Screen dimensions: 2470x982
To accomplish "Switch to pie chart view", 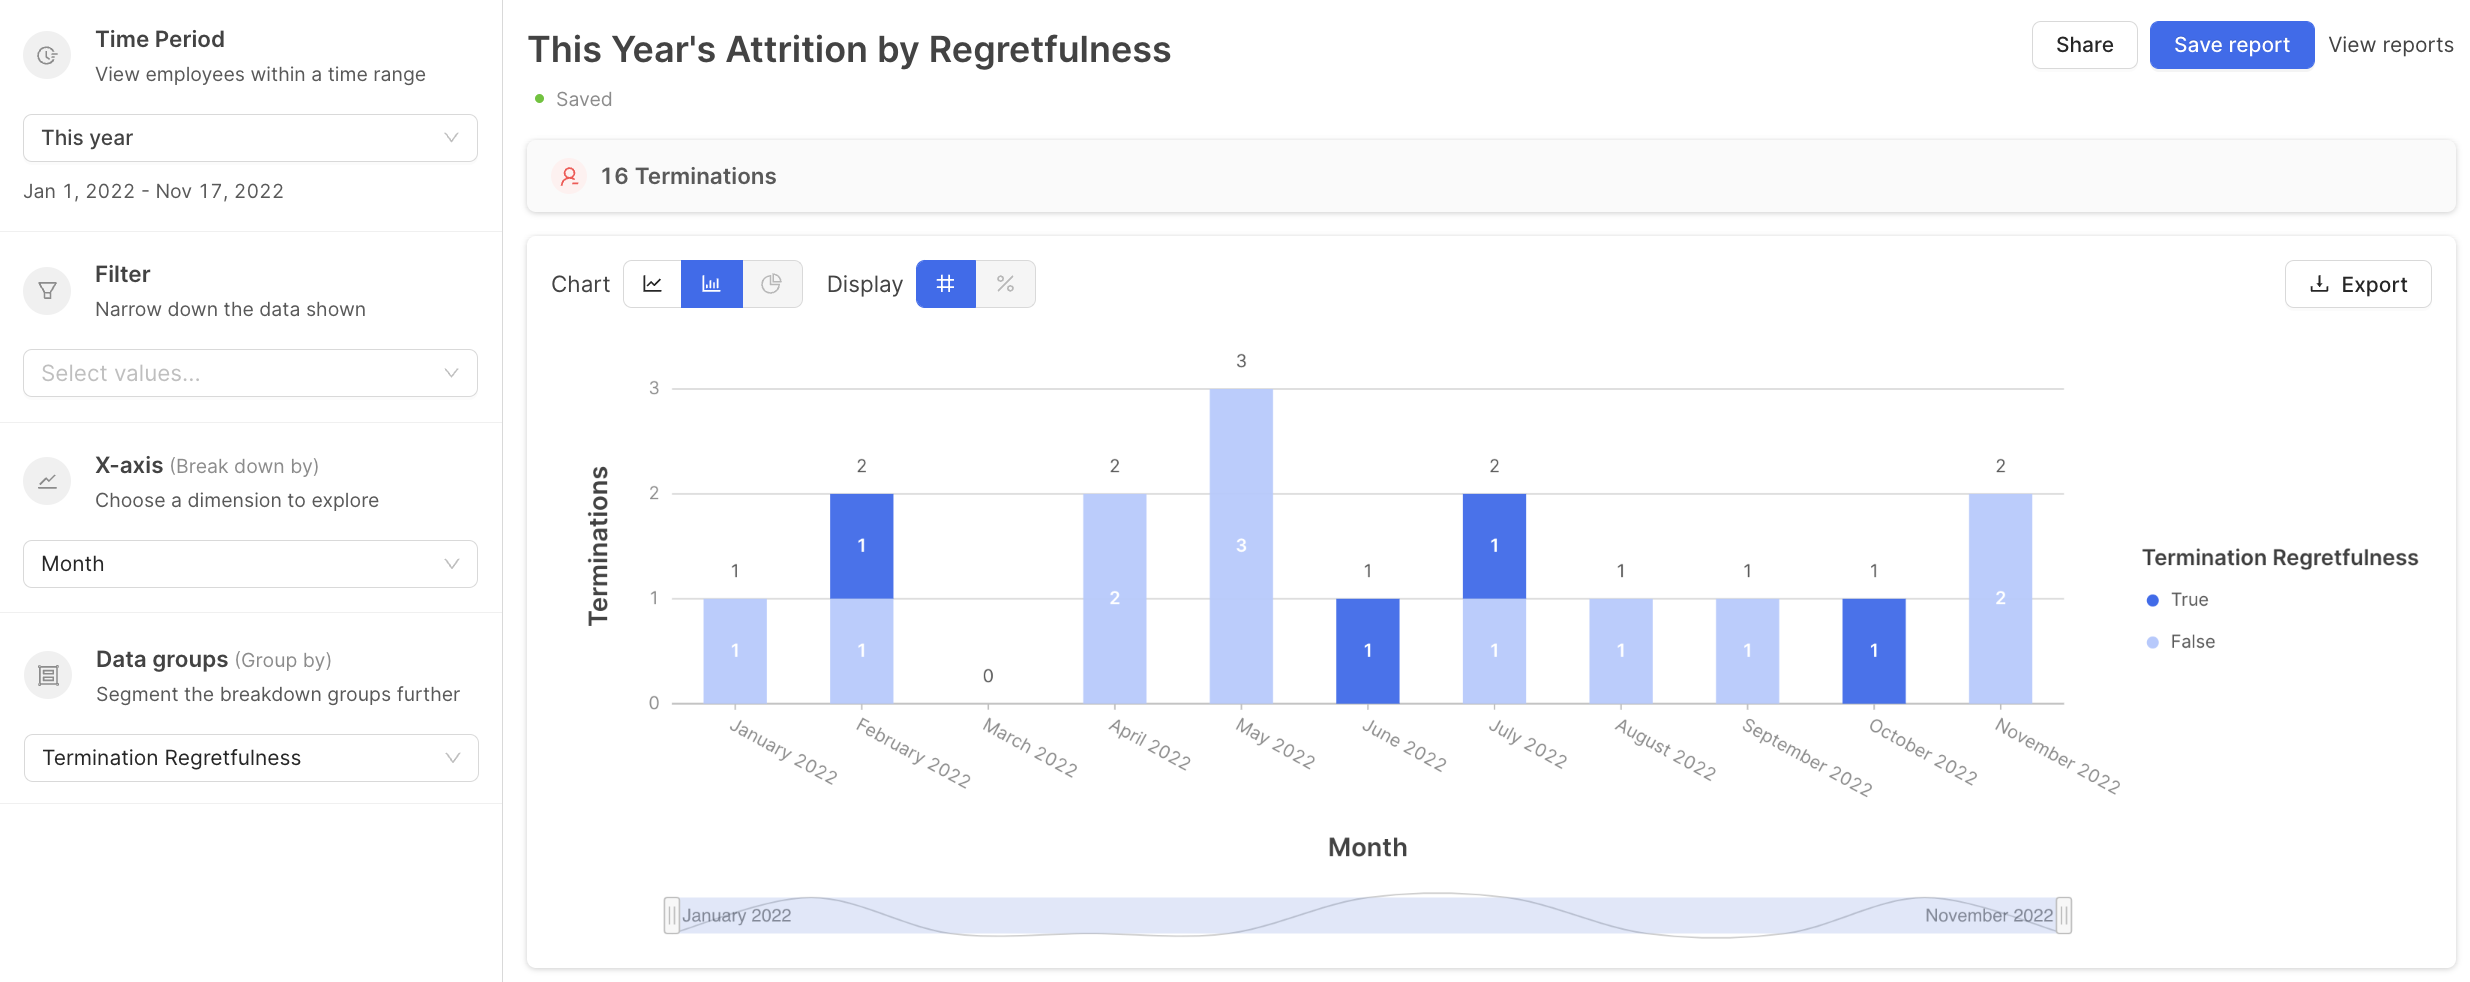I will click(772, 284).
